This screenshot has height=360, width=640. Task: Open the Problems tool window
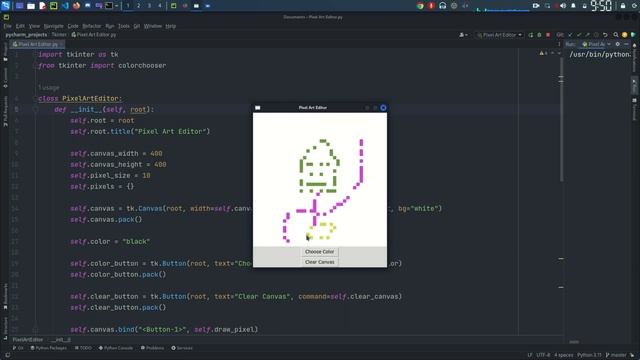pos(152,348)
